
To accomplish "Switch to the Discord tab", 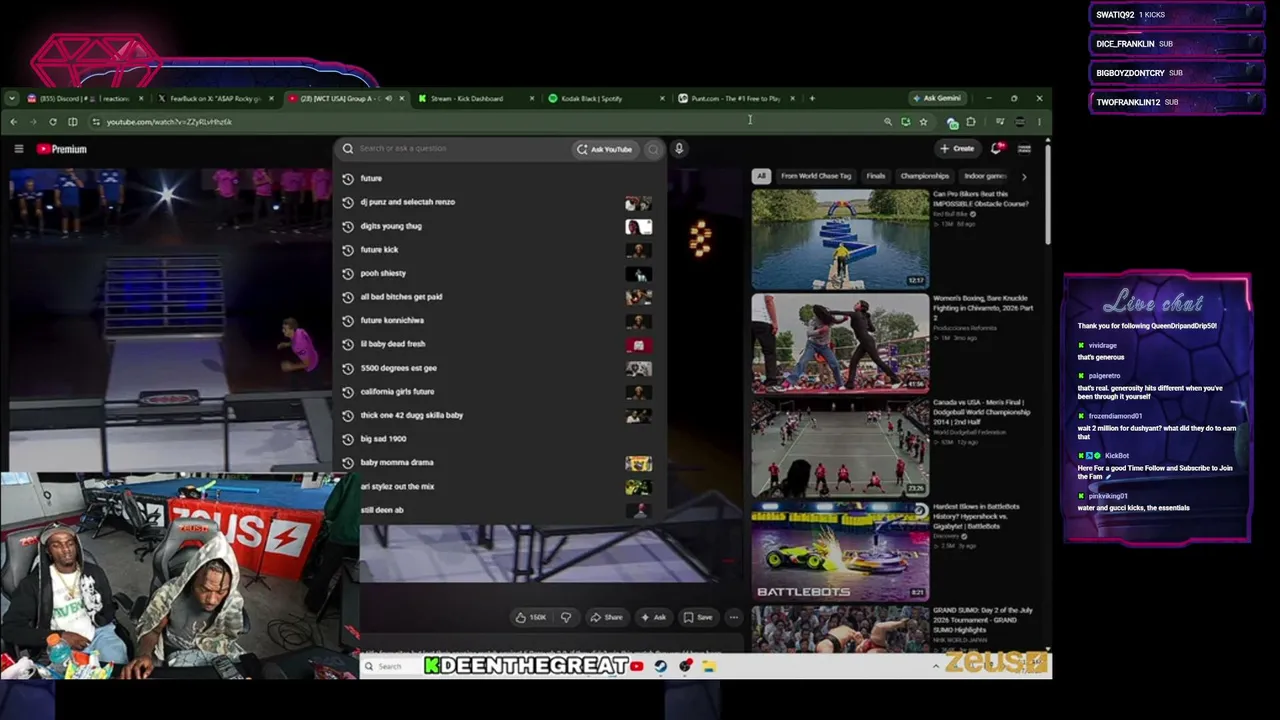I will 84,99.
